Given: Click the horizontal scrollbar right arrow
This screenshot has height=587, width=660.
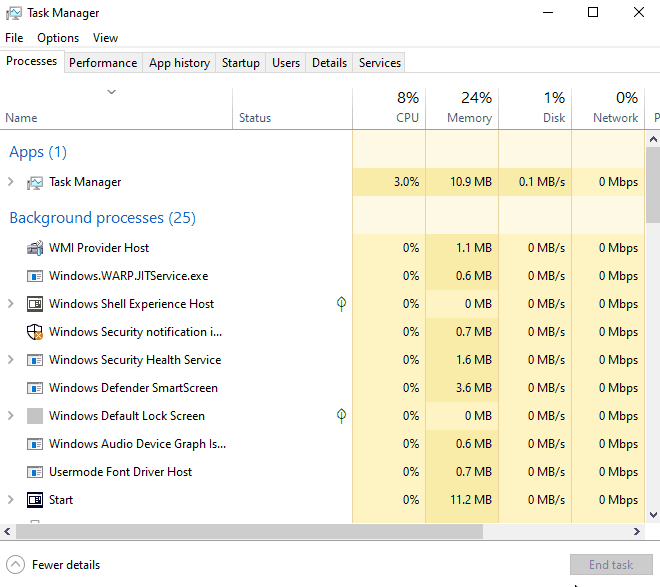Looking at the screenshot, I should 636,531.
